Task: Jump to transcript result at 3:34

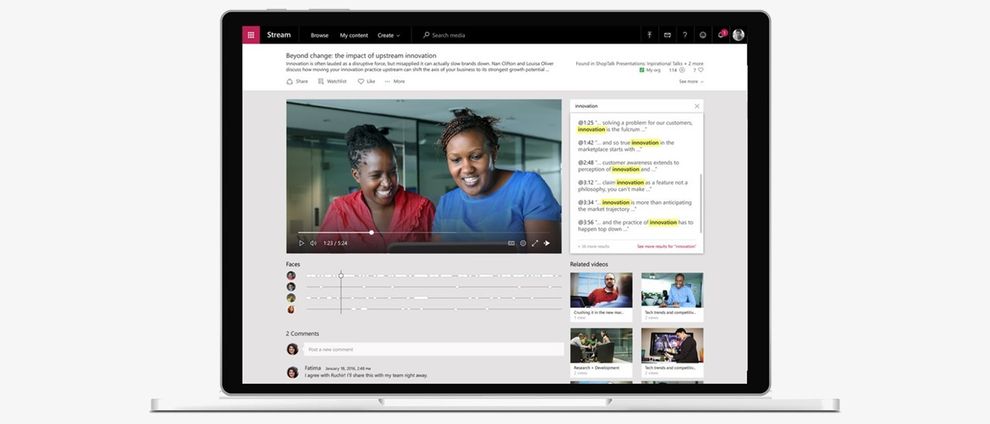Action: point(635,206)
